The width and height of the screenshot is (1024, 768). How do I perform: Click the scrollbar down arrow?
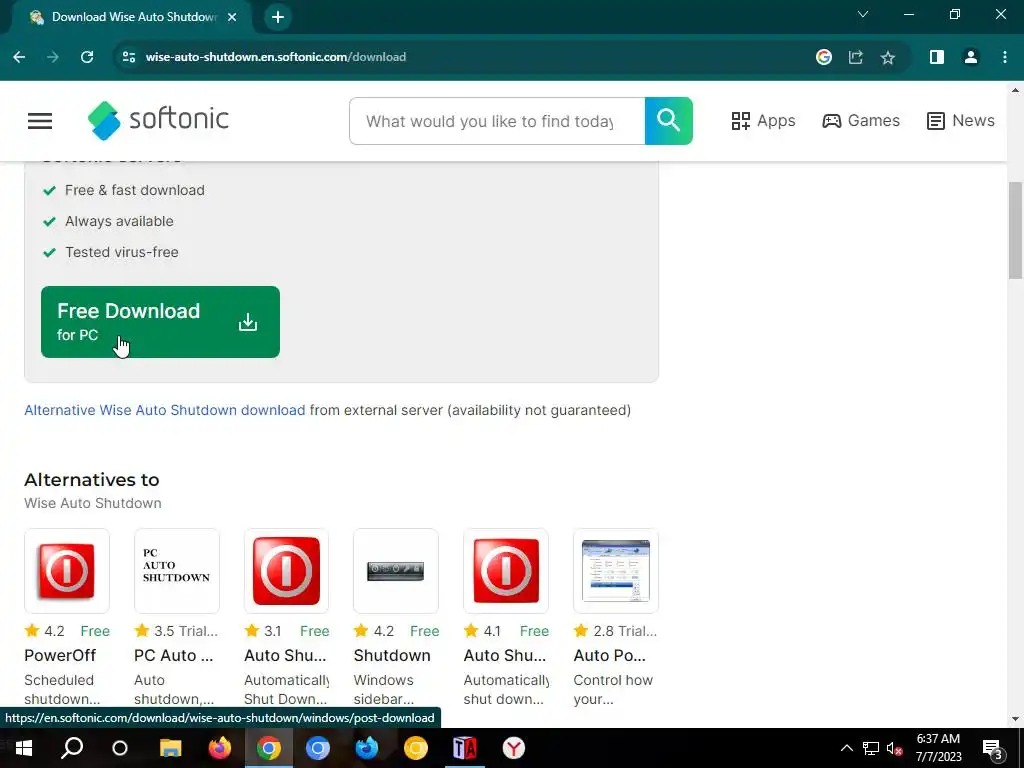[x=1015, y=719]
